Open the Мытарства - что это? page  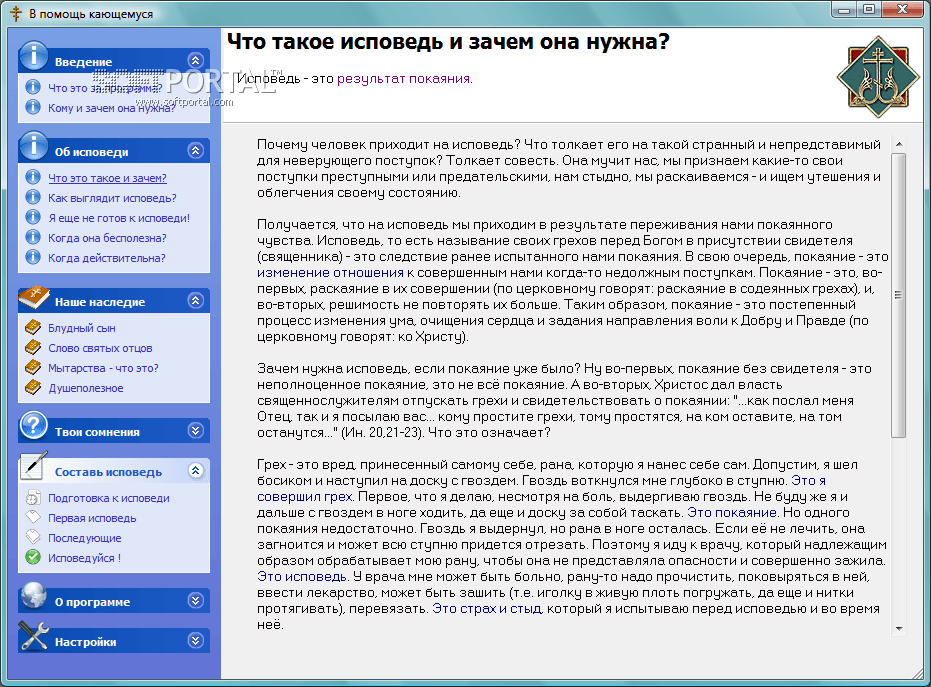(103, 368)
